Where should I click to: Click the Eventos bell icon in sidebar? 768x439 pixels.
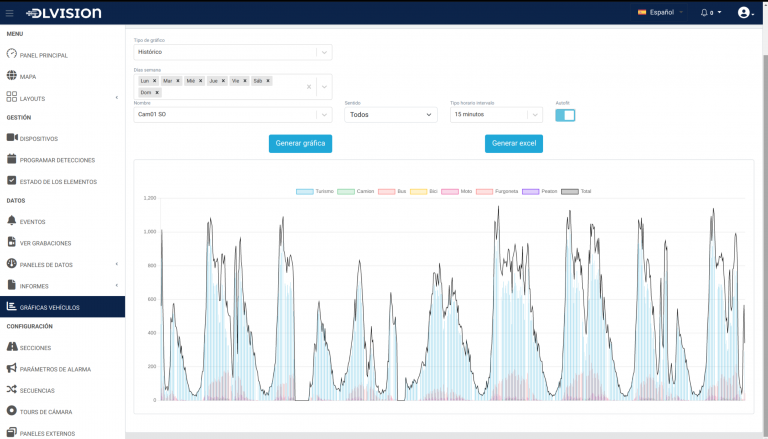click(12, 221)
